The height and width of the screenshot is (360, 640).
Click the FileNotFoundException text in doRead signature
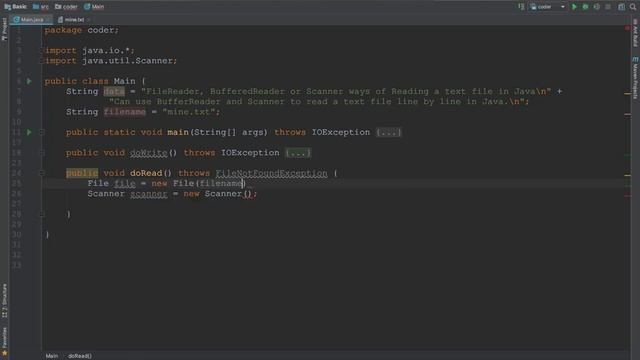(271, 173)
